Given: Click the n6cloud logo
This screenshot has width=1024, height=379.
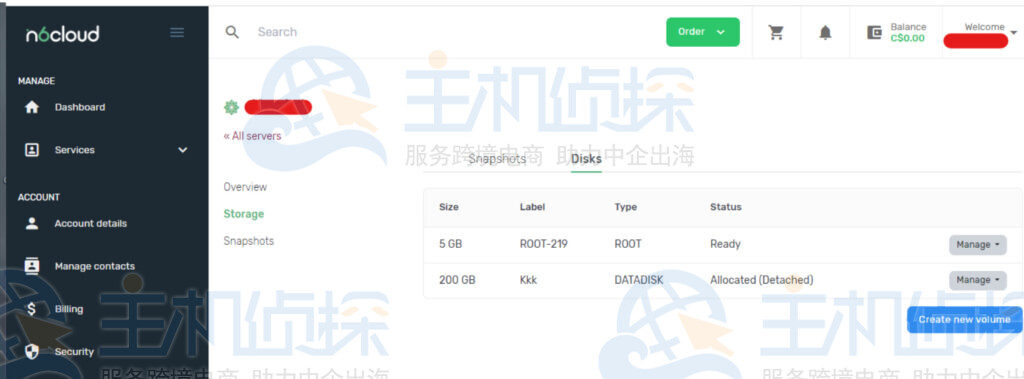Looking at the screenshot, I should (63, 33).
